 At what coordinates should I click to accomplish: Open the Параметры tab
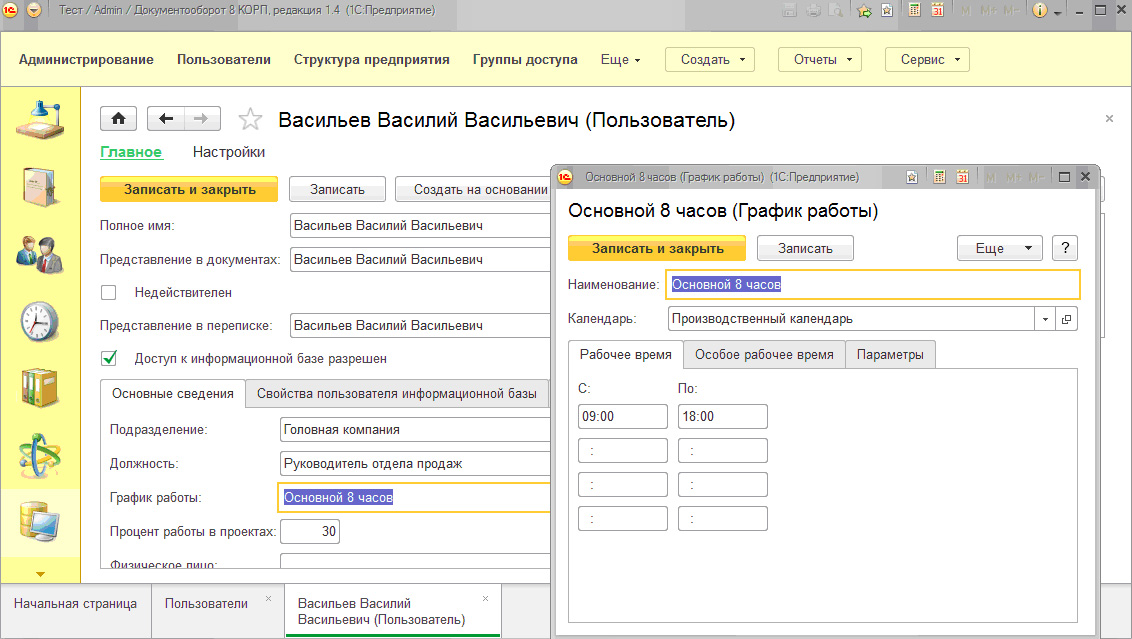890,354
